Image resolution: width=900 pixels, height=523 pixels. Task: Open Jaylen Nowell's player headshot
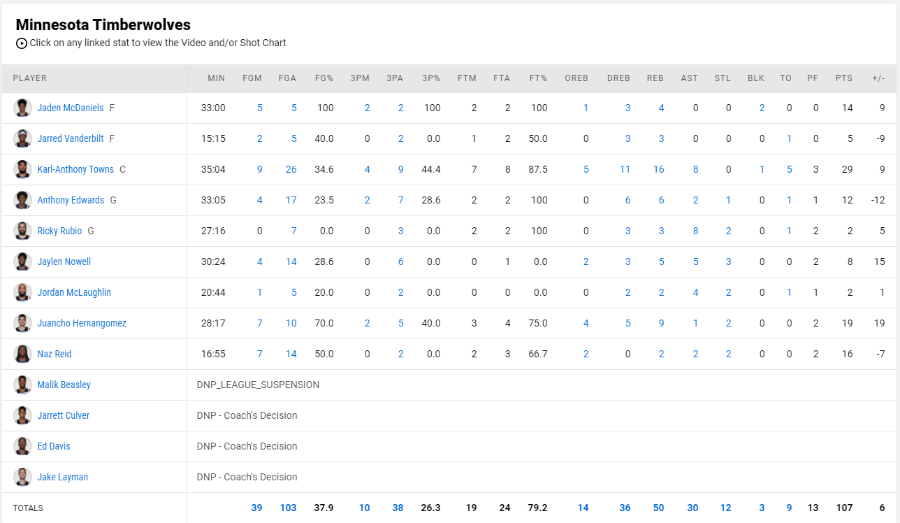tap(22, 261)
